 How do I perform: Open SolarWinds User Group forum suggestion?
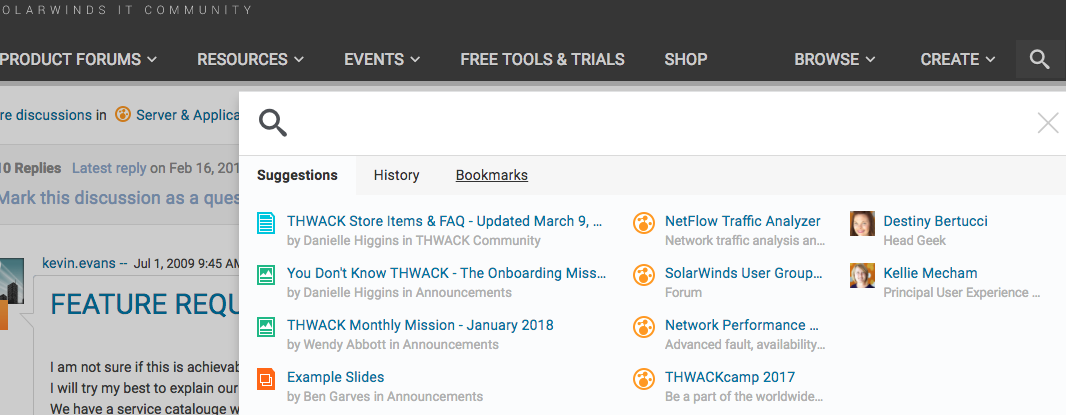click(x=744, y=273)
